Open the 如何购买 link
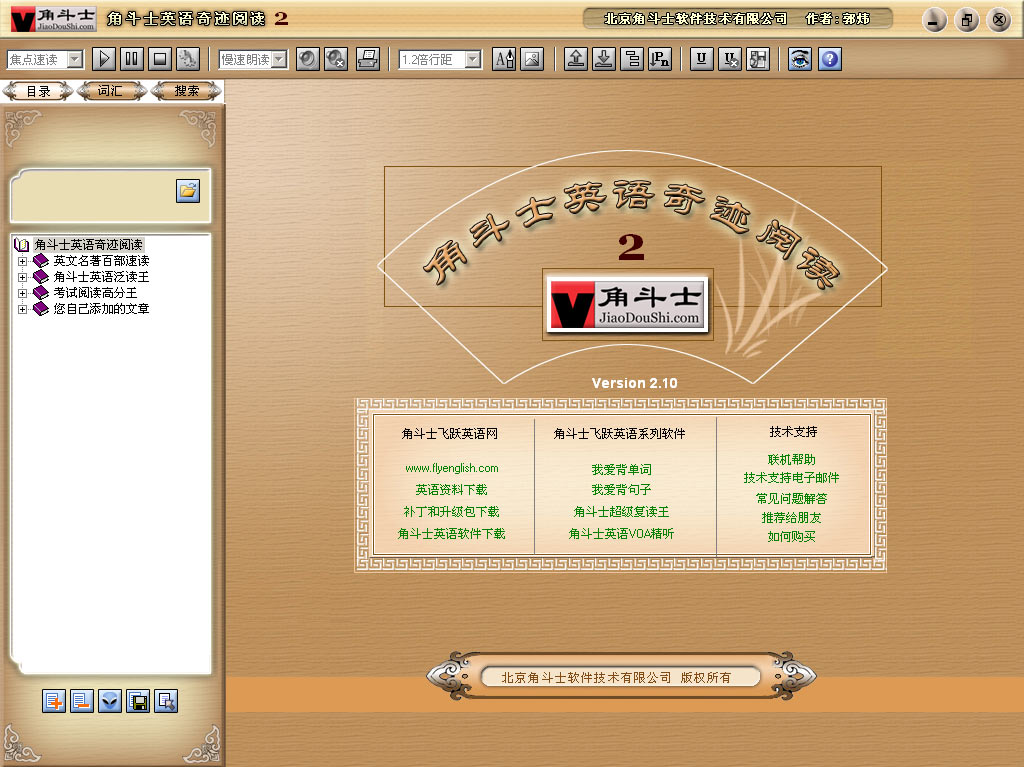 coord(792,536)
